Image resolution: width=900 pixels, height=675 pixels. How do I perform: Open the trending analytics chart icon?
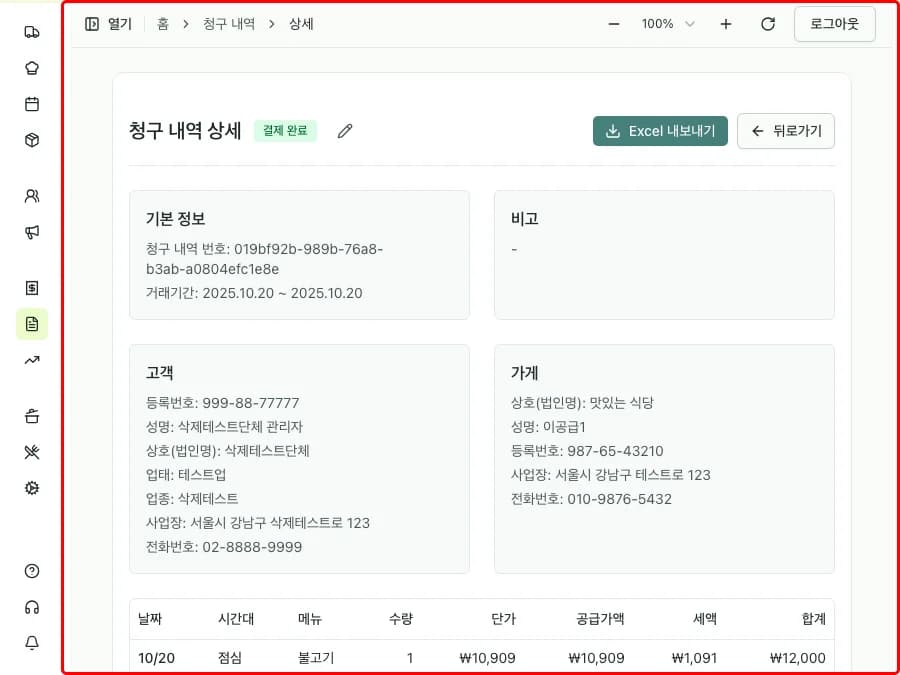click(31, 359)
